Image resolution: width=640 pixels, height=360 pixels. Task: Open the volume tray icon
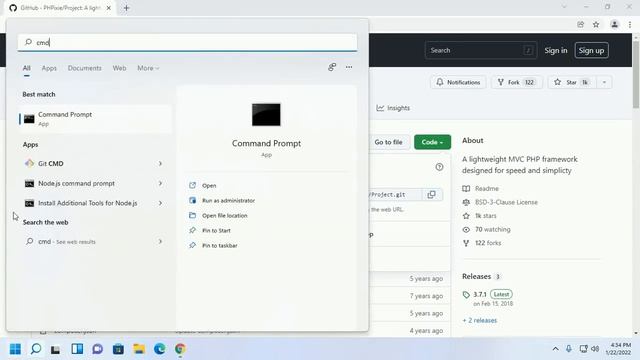(596, 349)
